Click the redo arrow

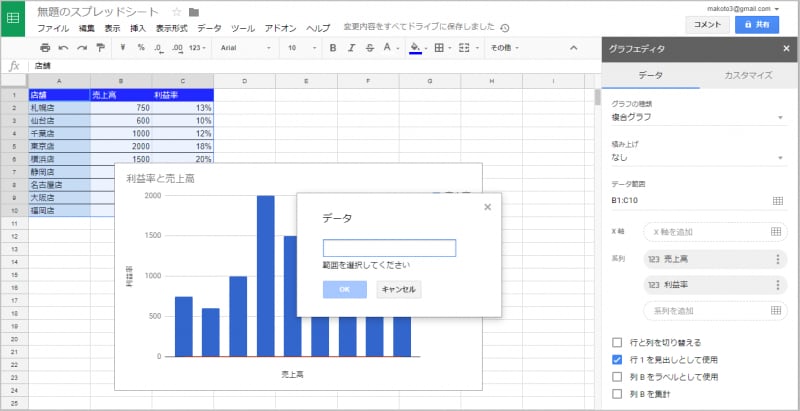[x=82, y=48]
